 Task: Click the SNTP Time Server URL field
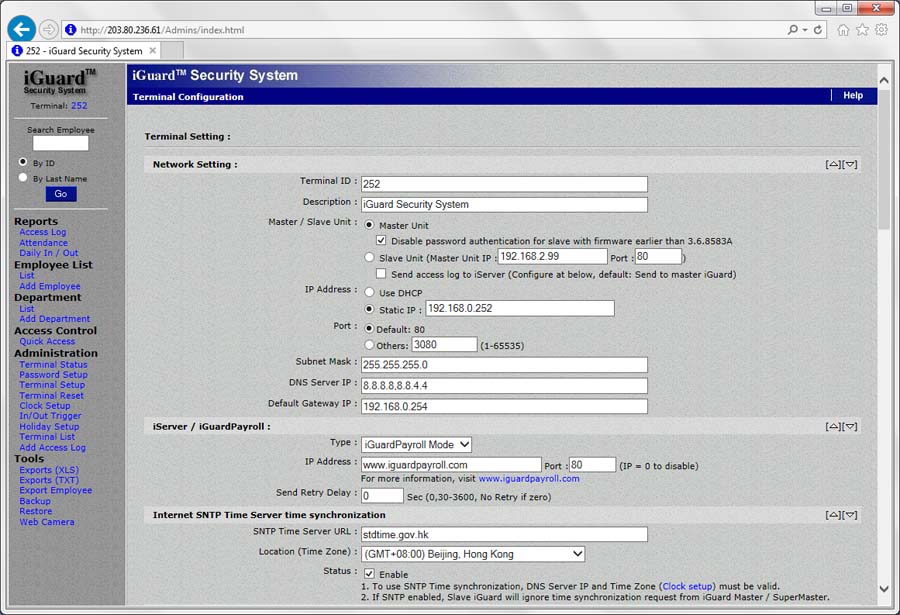tap(504, 535)
